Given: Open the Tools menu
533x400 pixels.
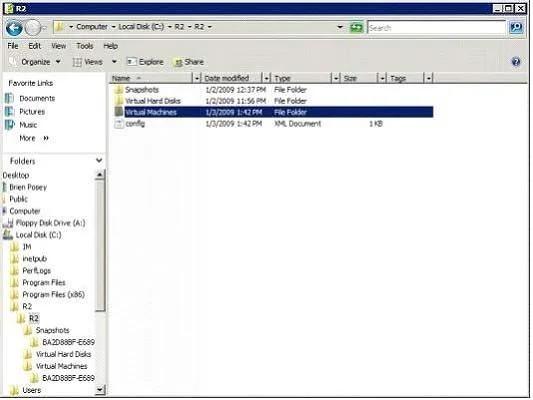Looking at the screenshot, I should click(x=85, y=46).
